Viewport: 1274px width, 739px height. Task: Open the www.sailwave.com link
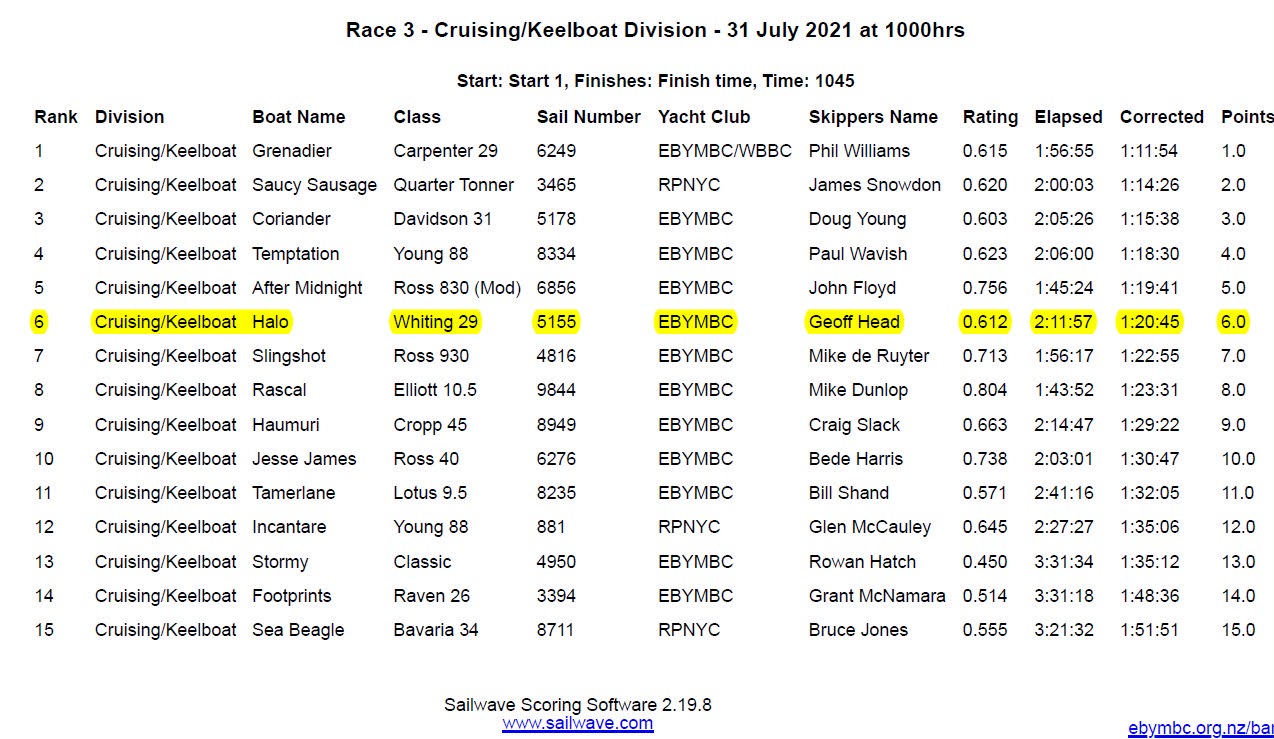pos(577,723)
